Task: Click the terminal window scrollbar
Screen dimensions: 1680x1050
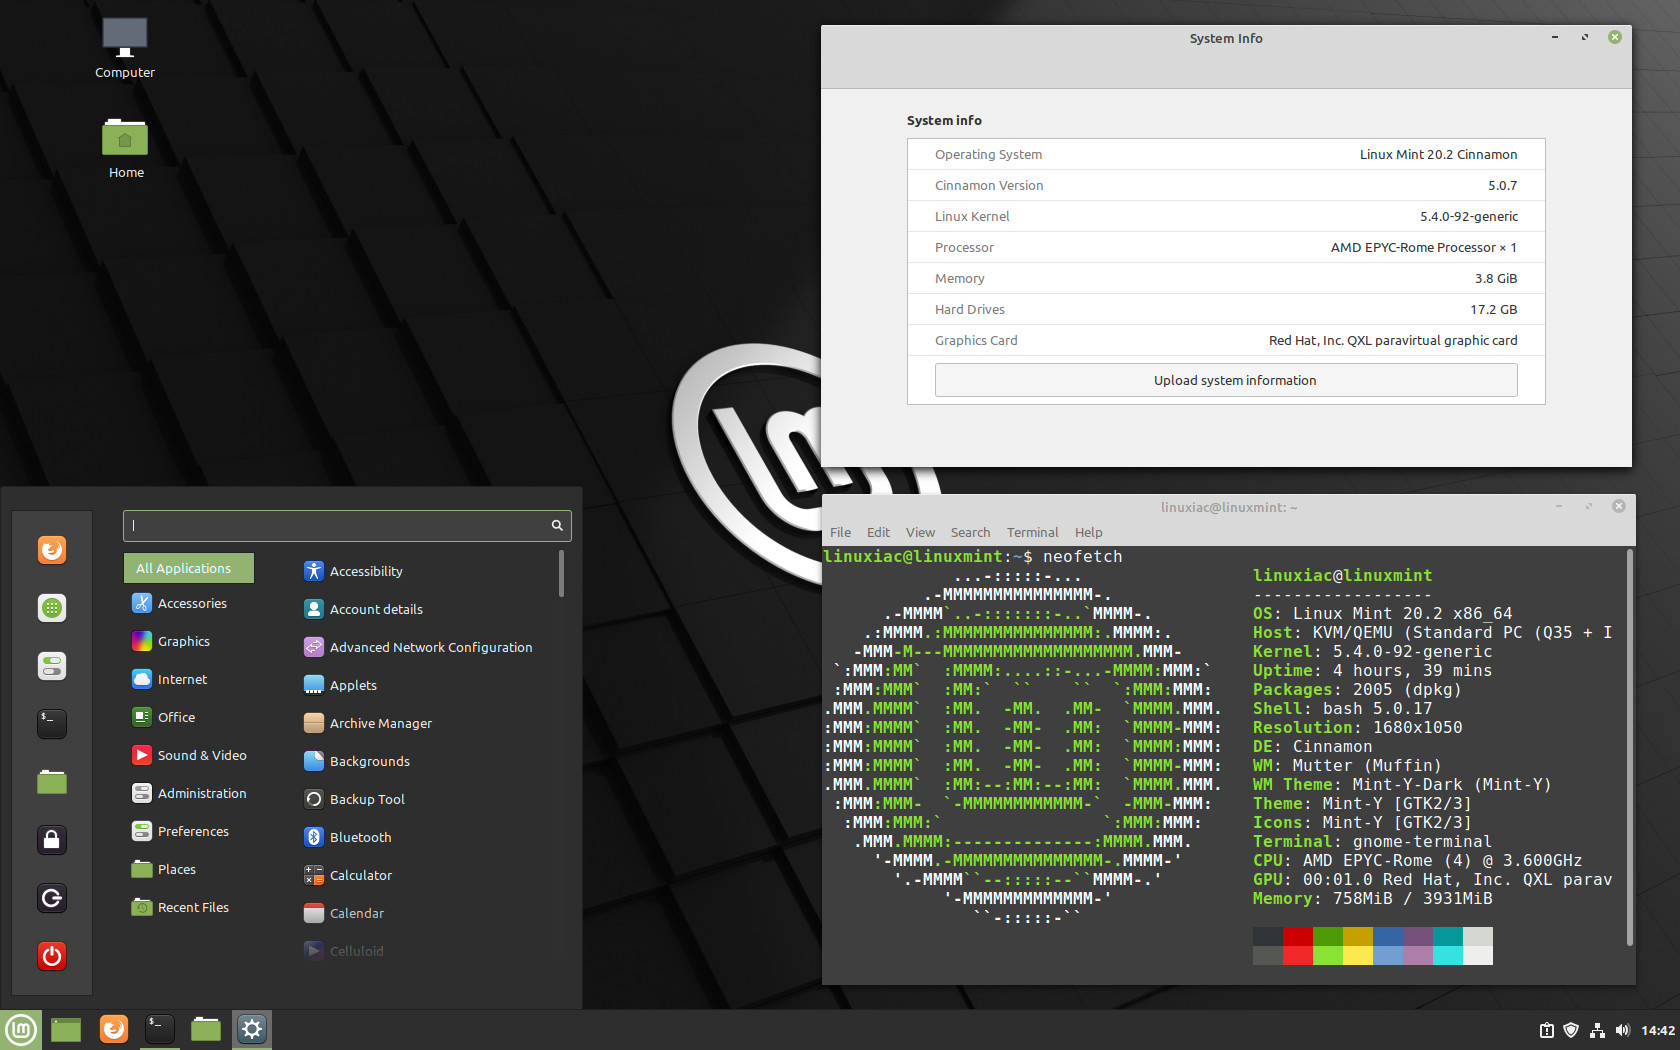Action: pyautogui.click(x=1630, y=746)
